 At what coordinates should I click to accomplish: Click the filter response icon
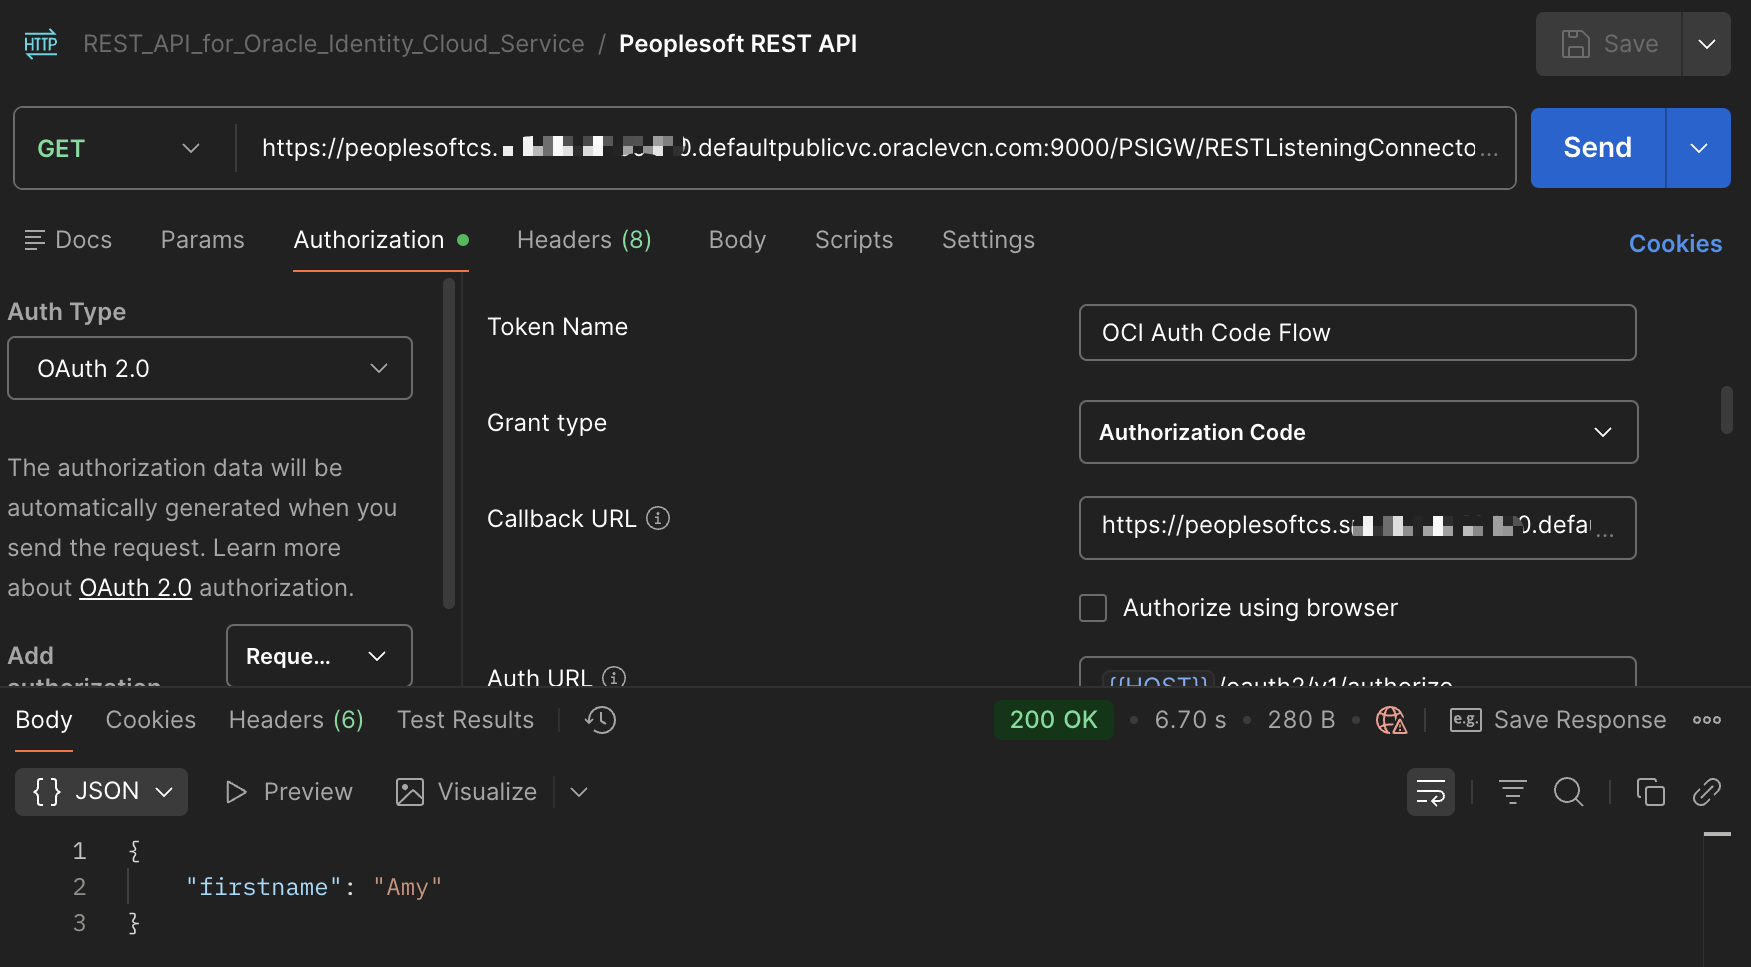pyautogui.click(x=1512, y=792)
